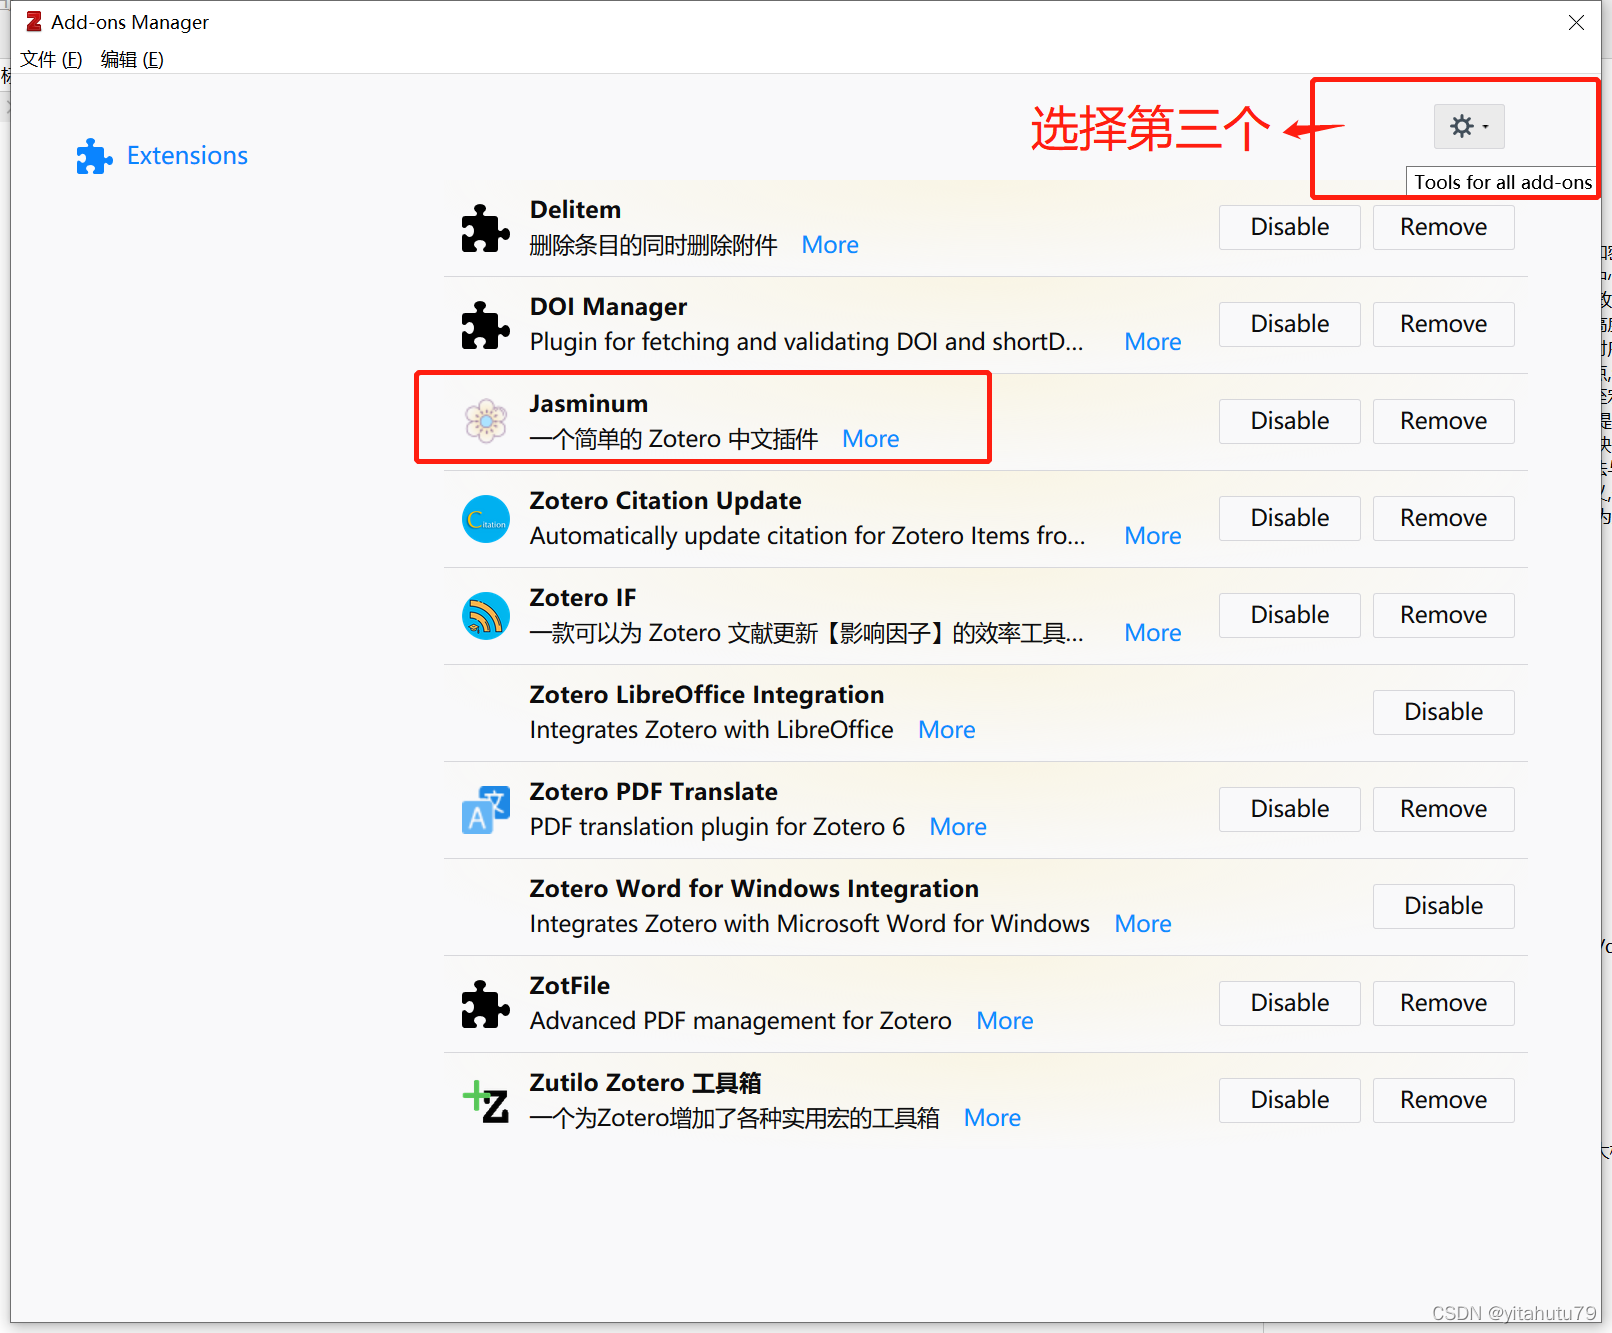The image size is (1612, 1333).
Task: Select the Delitem extension name
Action: (575, 210)
